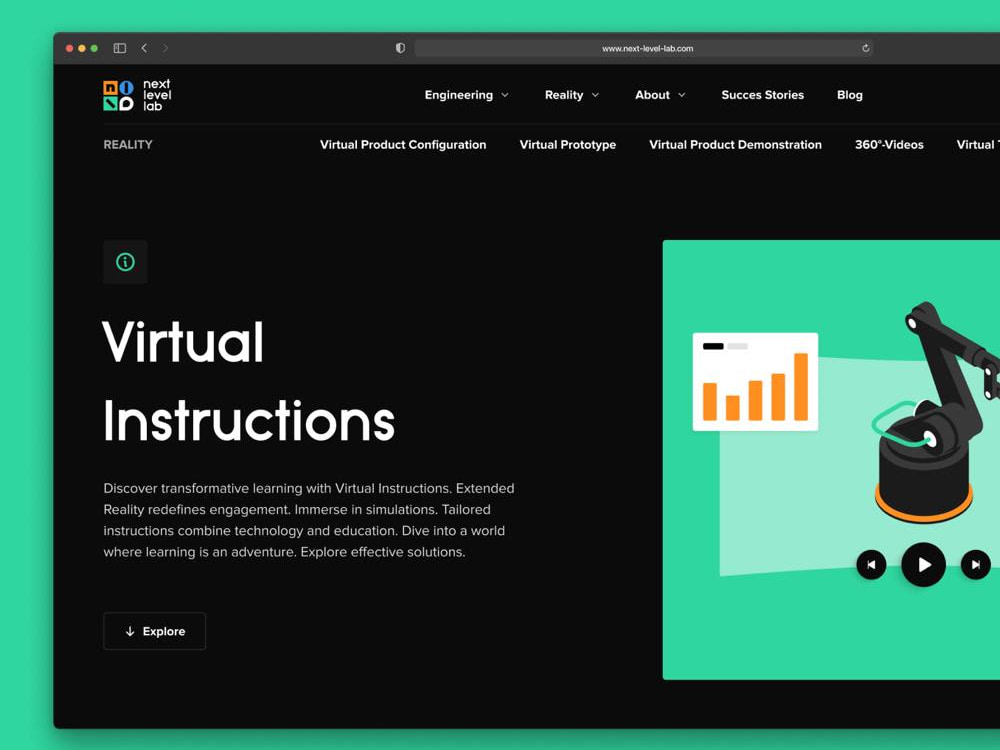Select Virtual Prototype tab
The image size is (1000, 750).
point(568,145)
